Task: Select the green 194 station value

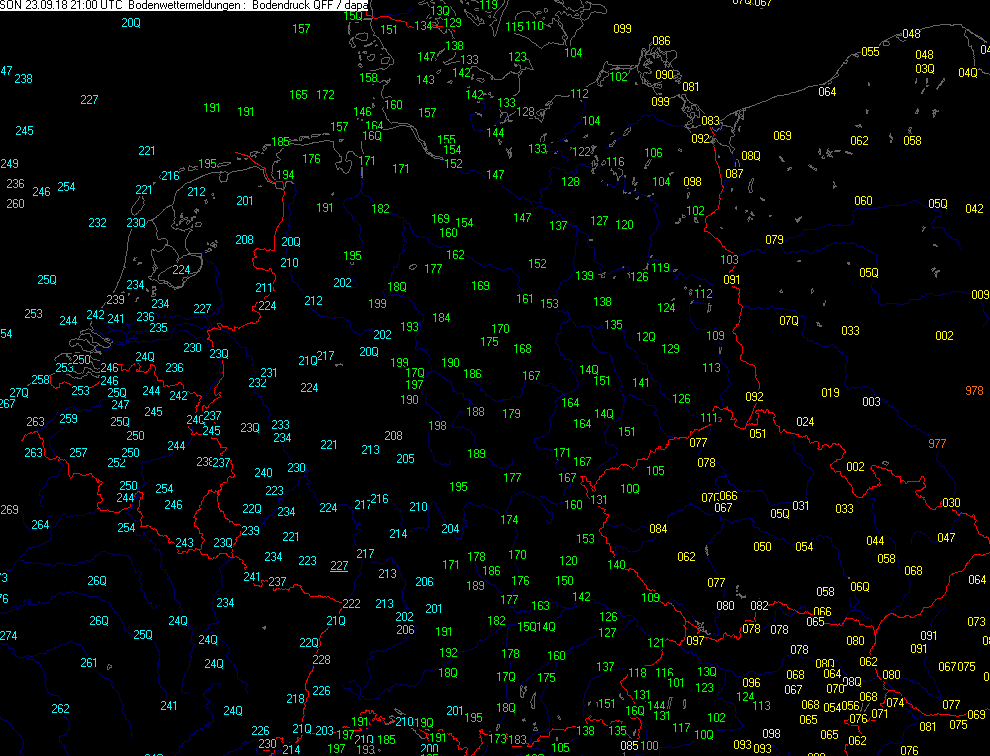Action: click(286, 175)
